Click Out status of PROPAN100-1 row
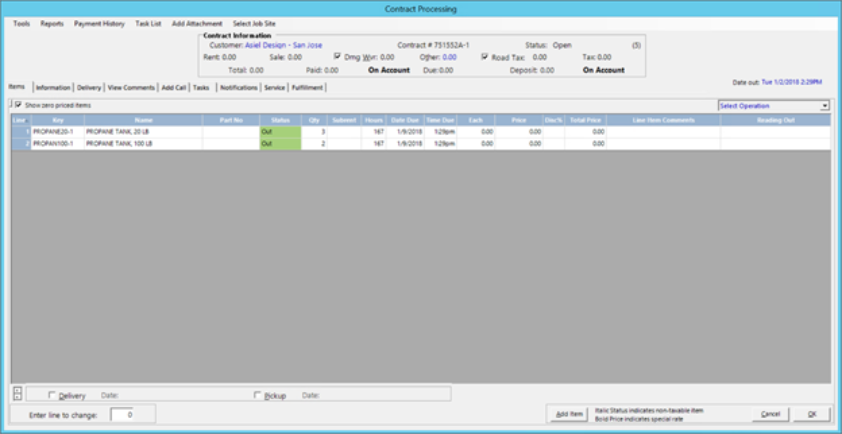 click(280, 144)
